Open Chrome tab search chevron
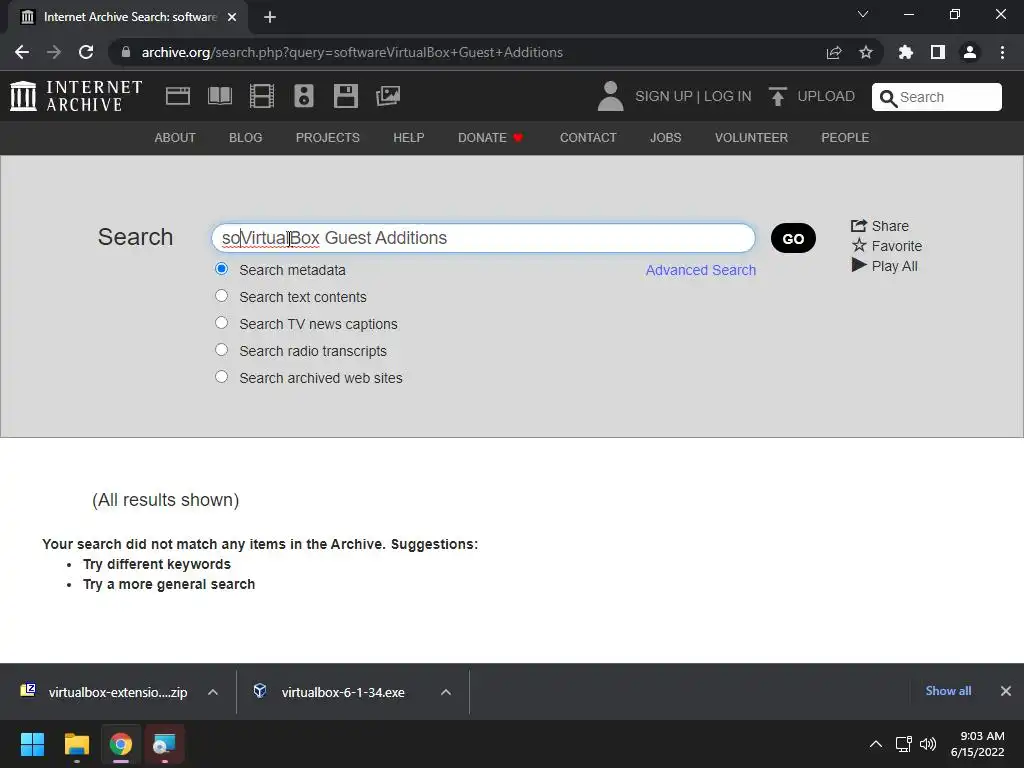Viewport: 1024px width, 768px height. (863, 14)
